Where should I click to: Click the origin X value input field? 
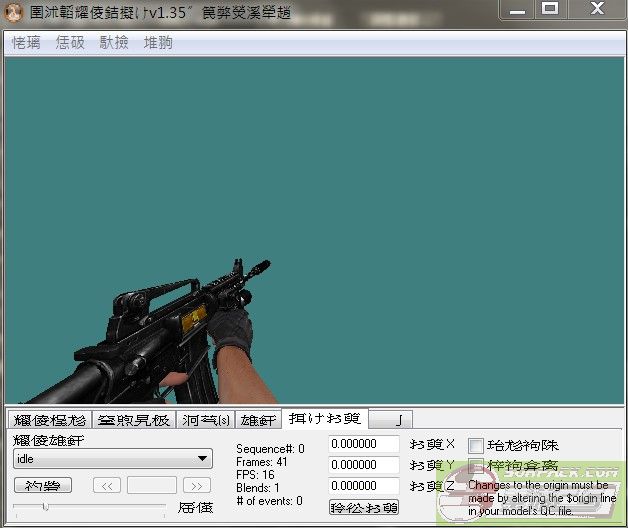[364, 444]
